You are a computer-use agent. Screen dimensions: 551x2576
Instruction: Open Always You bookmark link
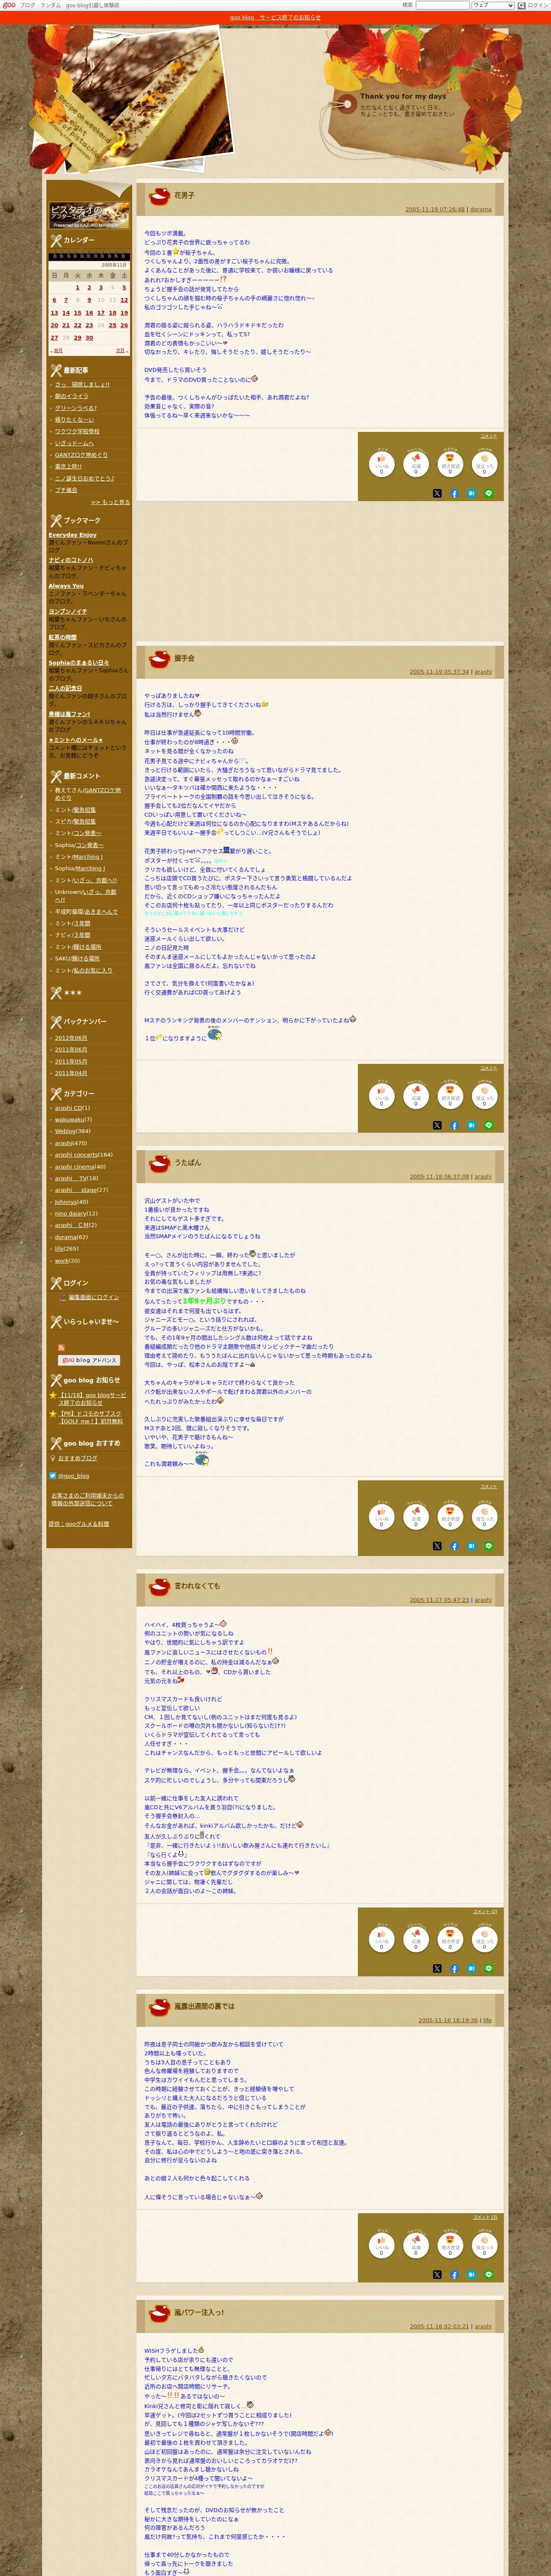[x=66, y=586]
